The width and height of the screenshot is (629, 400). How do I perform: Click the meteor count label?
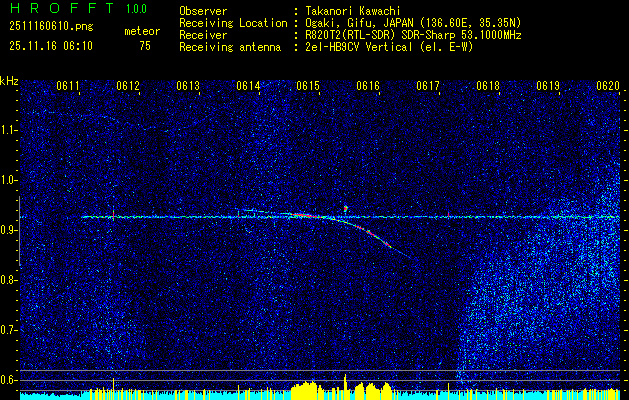pos(142,31)
